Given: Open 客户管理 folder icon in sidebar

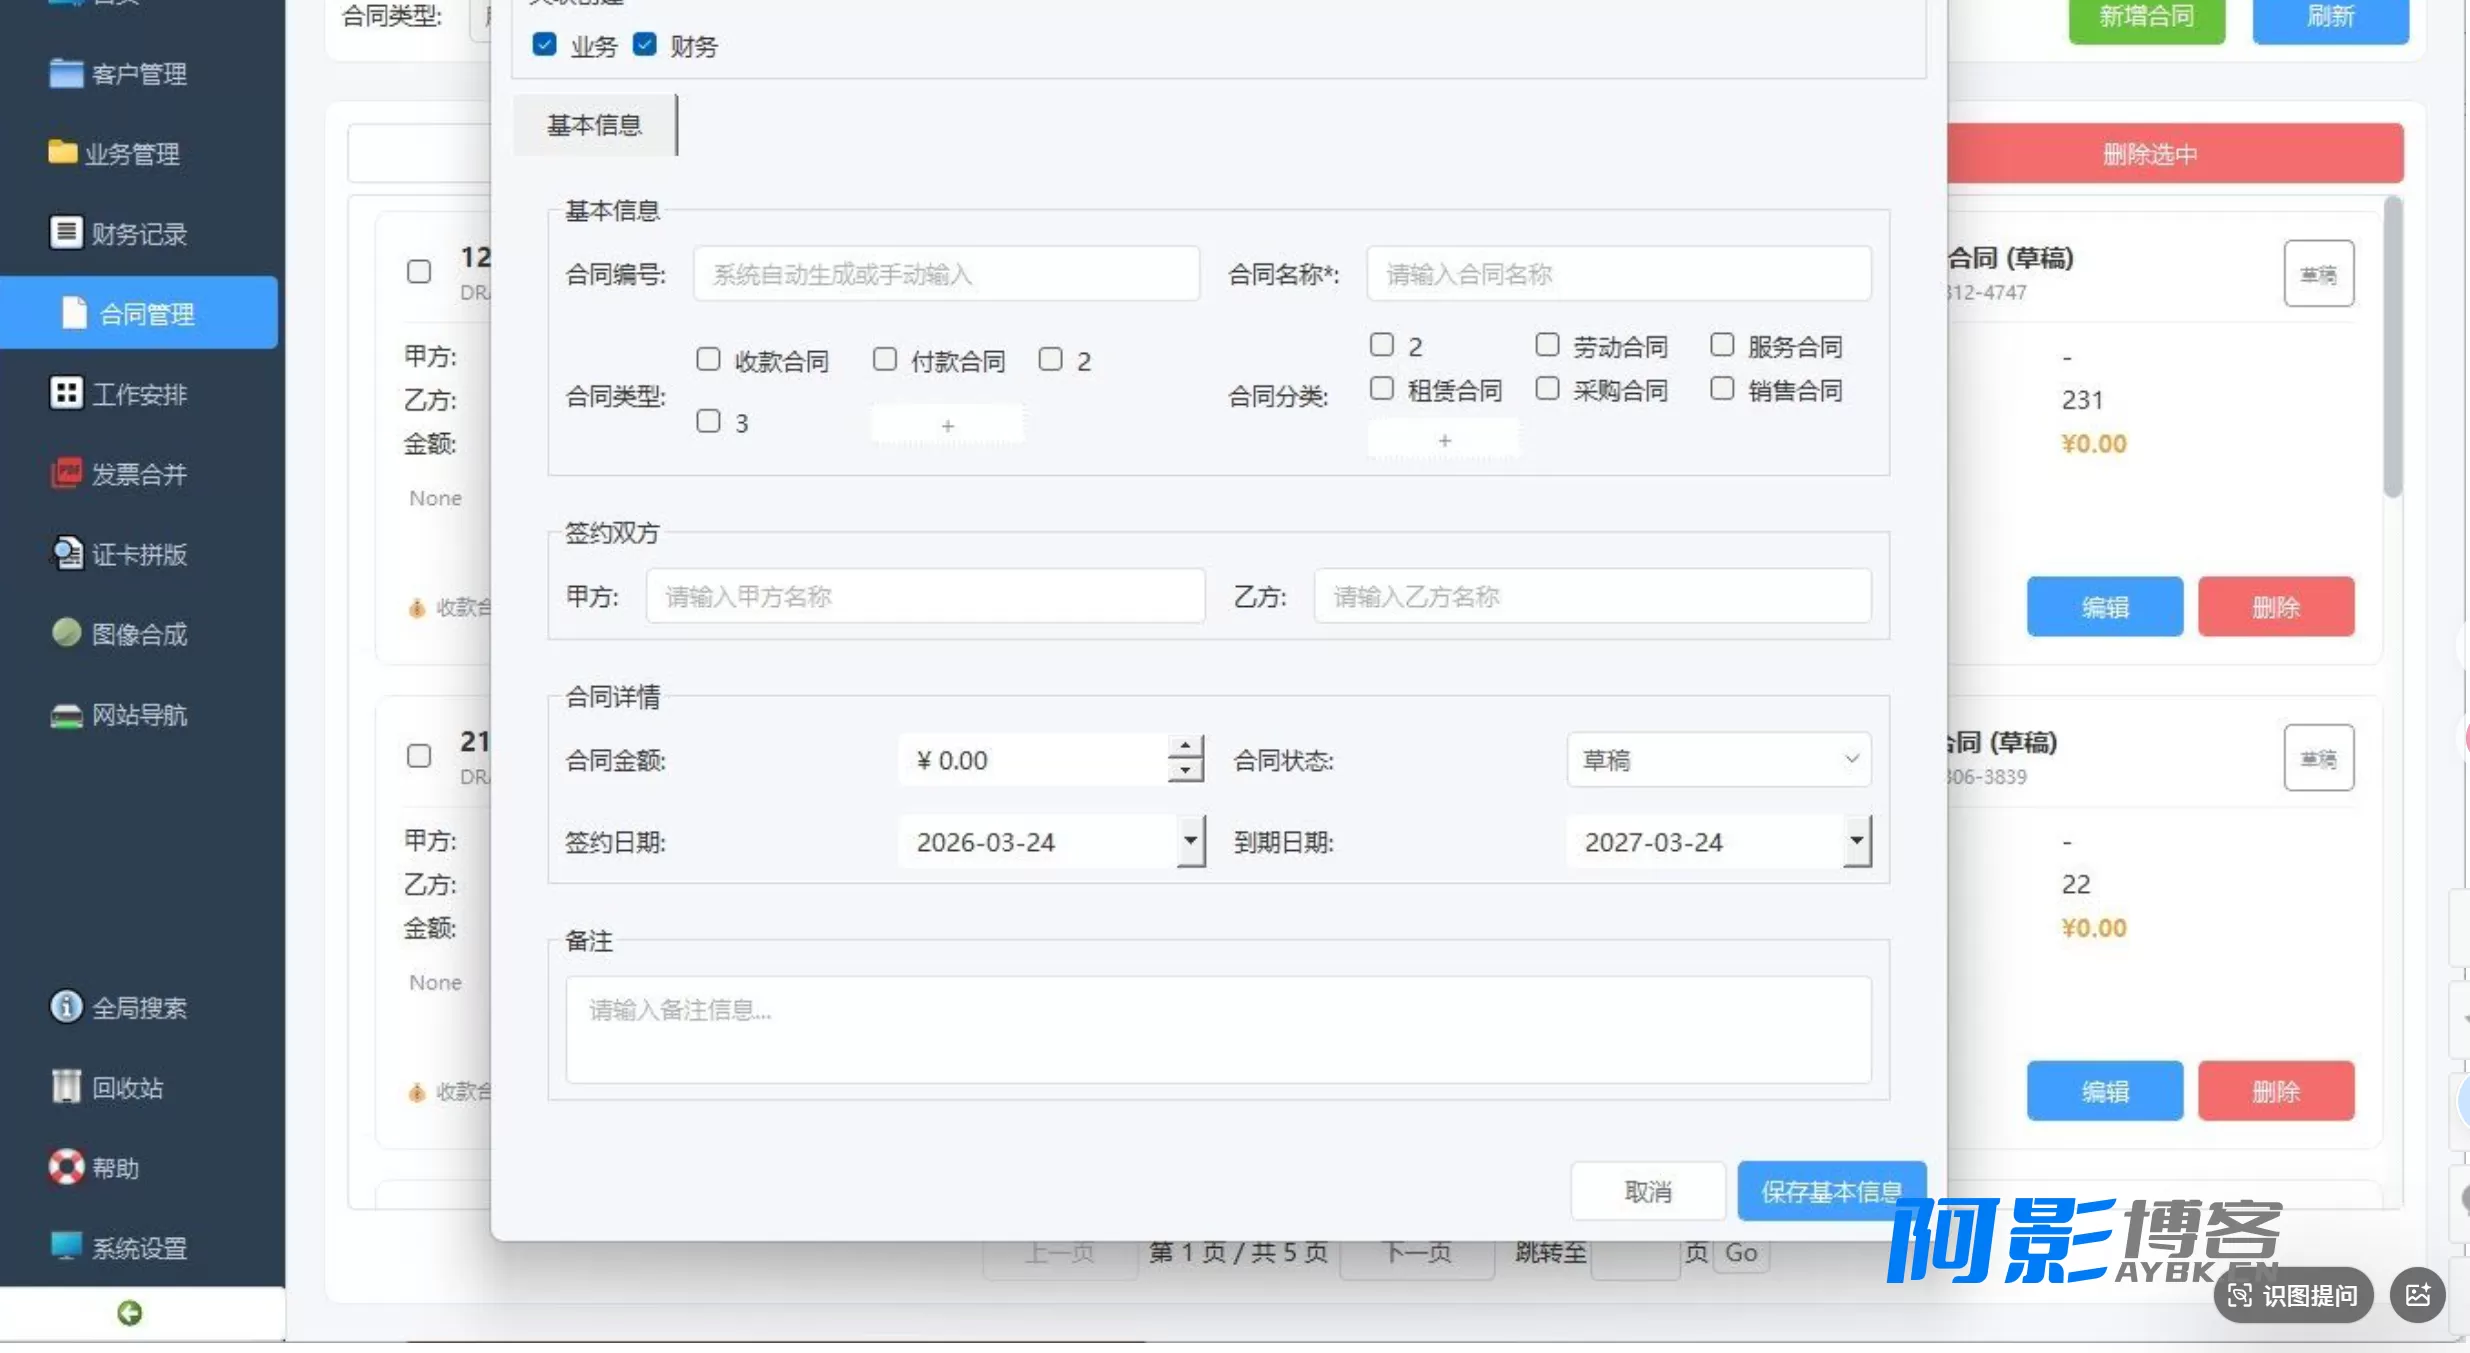Looking at the screenshot, I should 66,73.
